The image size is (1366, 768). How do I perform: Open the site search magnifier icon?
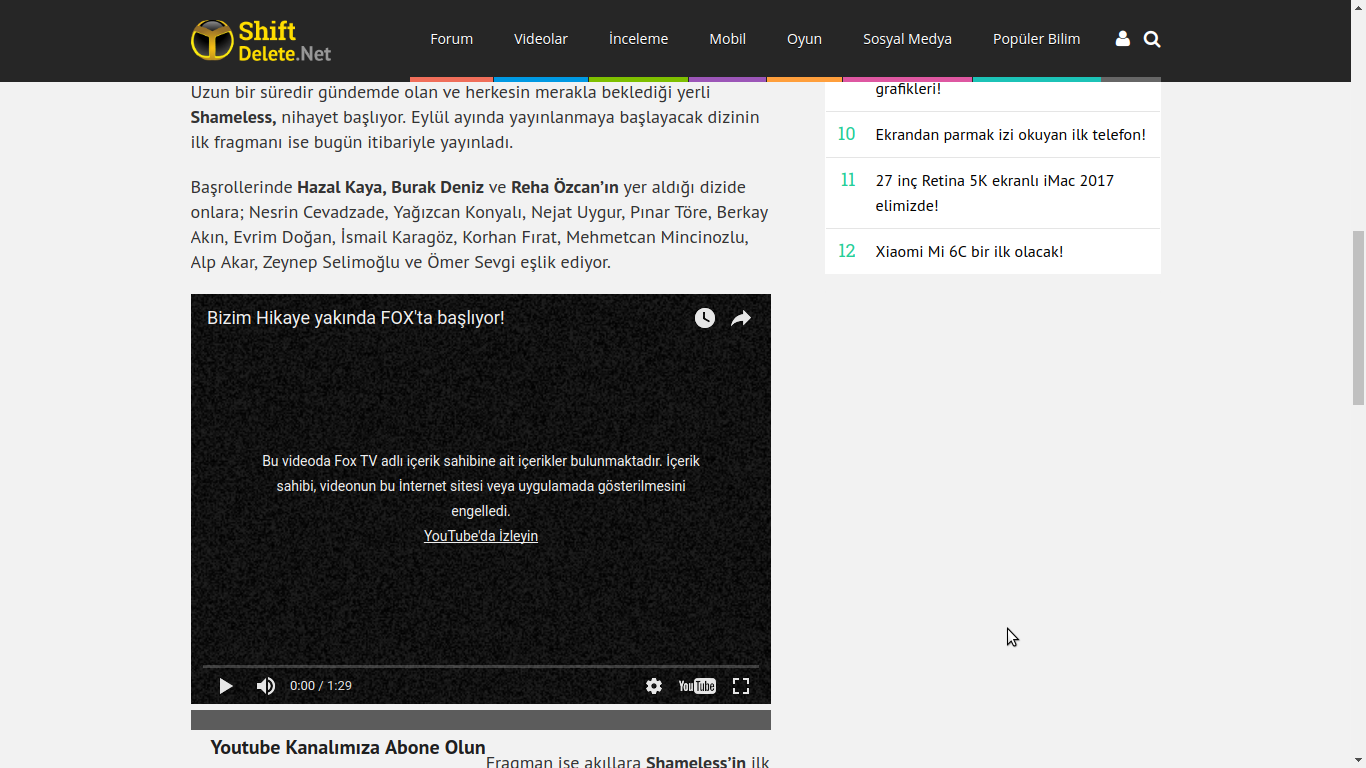pyautogui.click(x=1152, y=39)
